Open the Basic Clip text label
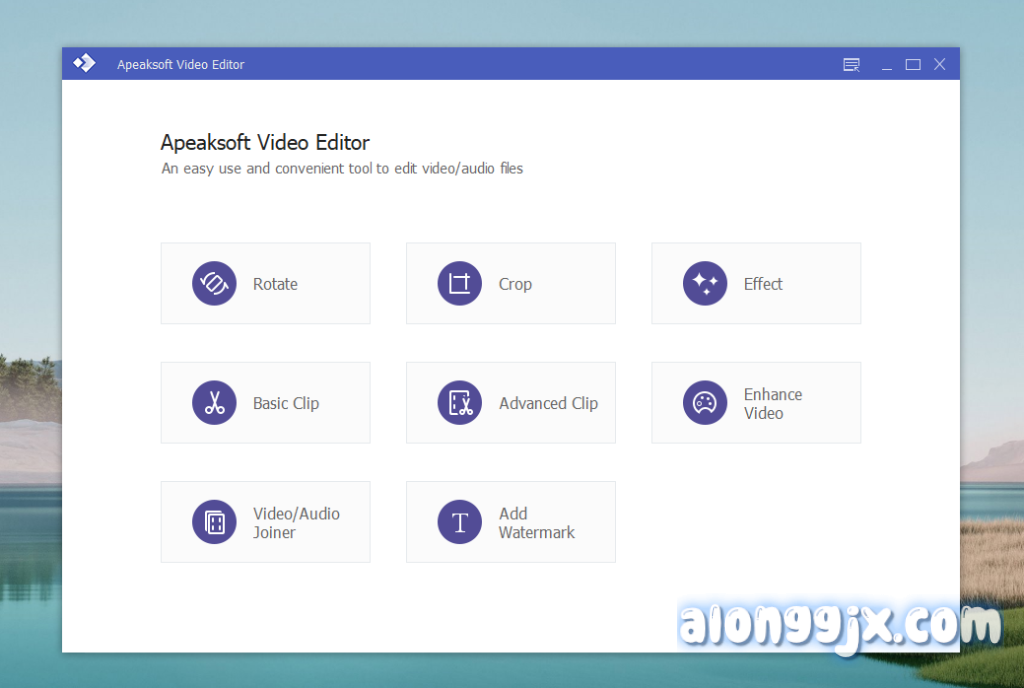Image resolution: width=1024 pixels, height=688 pixels. (286, 403)
